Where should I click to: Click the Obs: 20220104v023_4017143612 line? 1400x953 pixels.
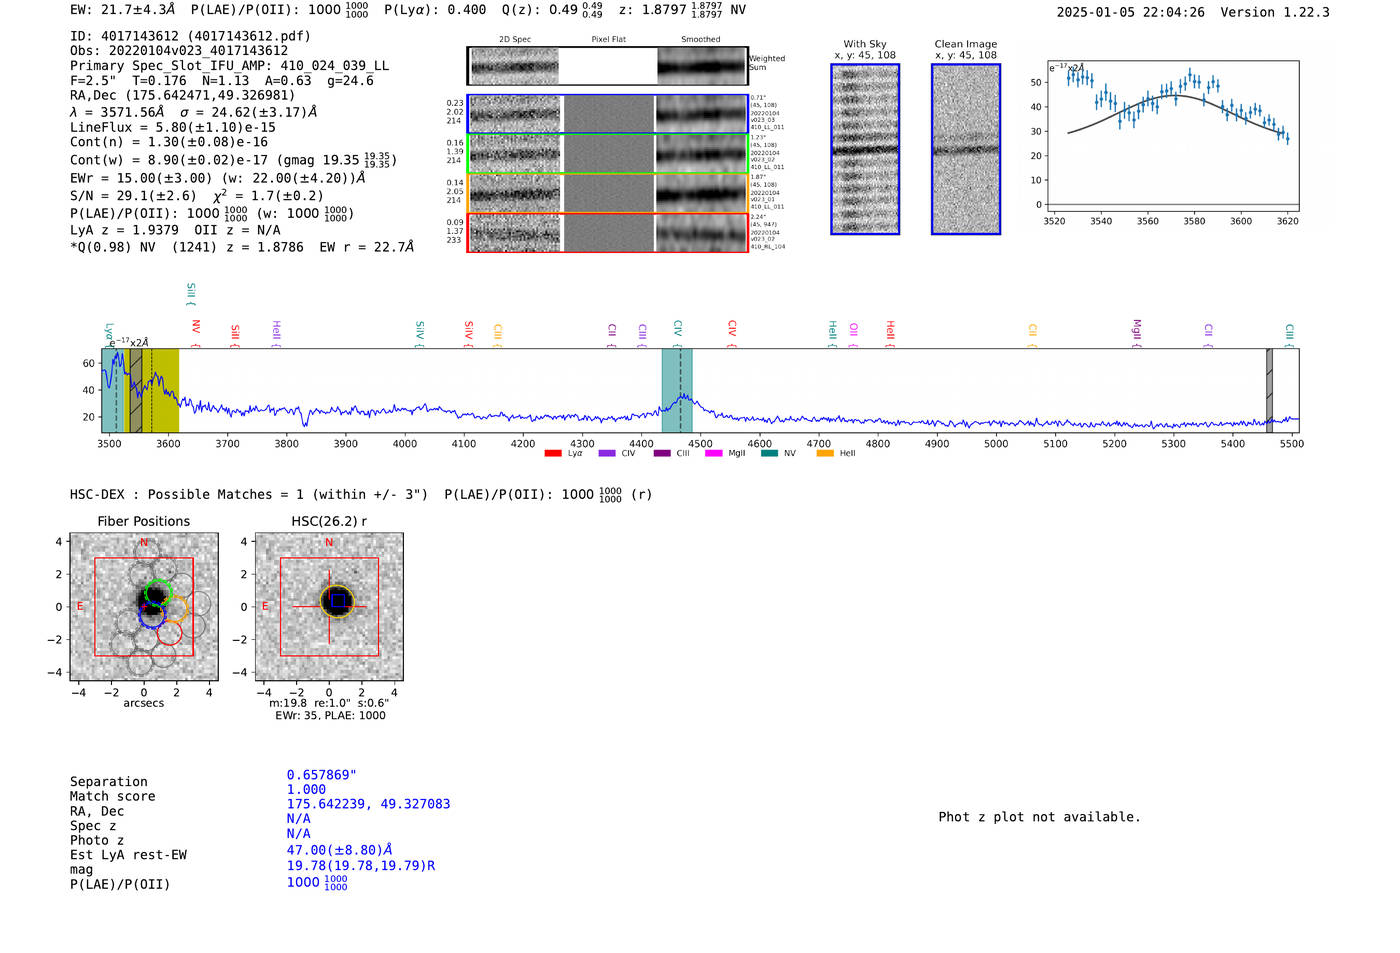coord(179,51)
